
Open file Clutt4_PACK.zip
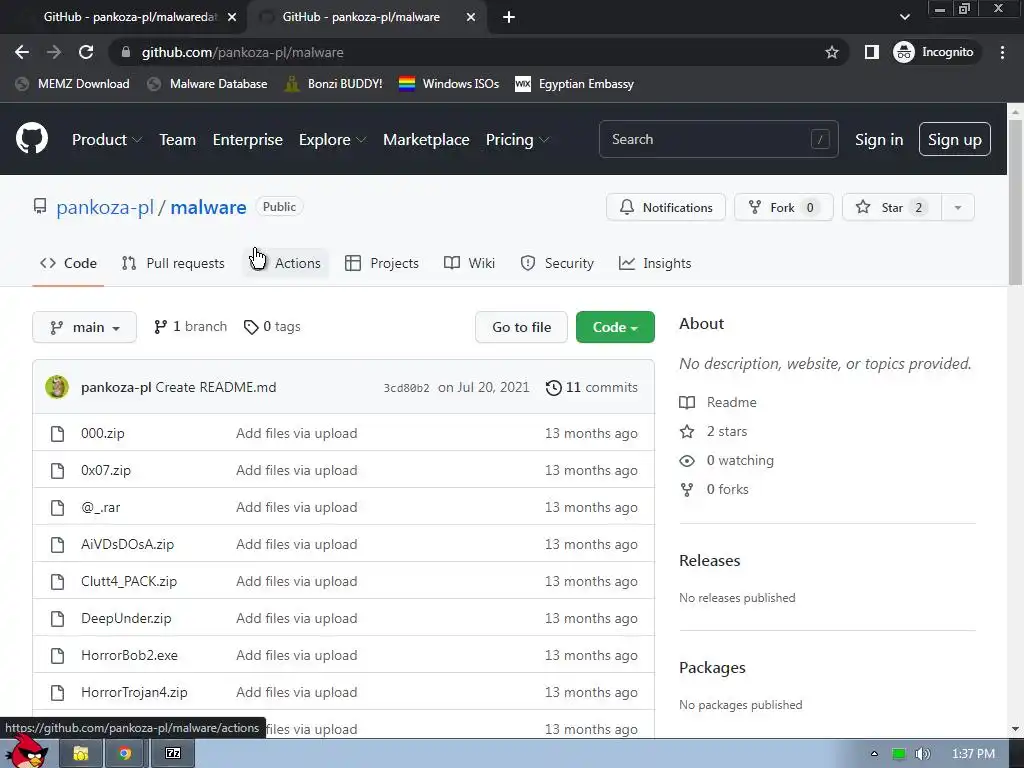click(x=129, y=581)
